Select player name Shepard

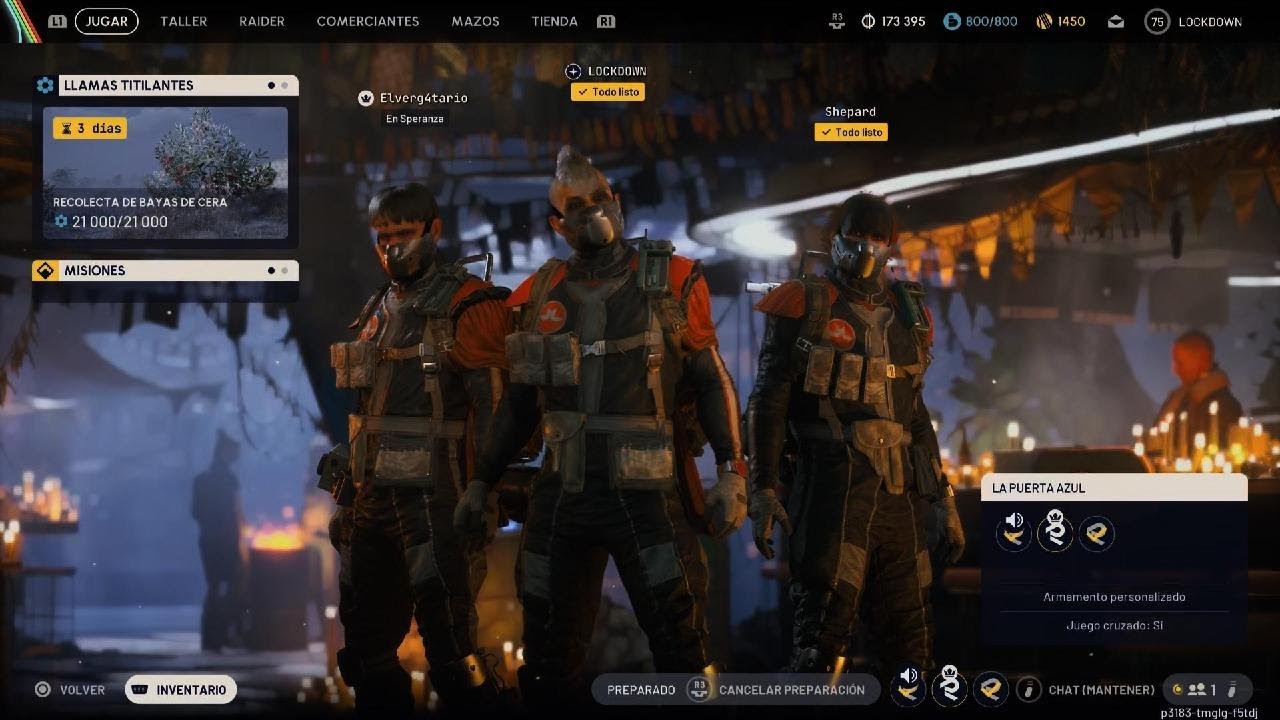point(850,112)
